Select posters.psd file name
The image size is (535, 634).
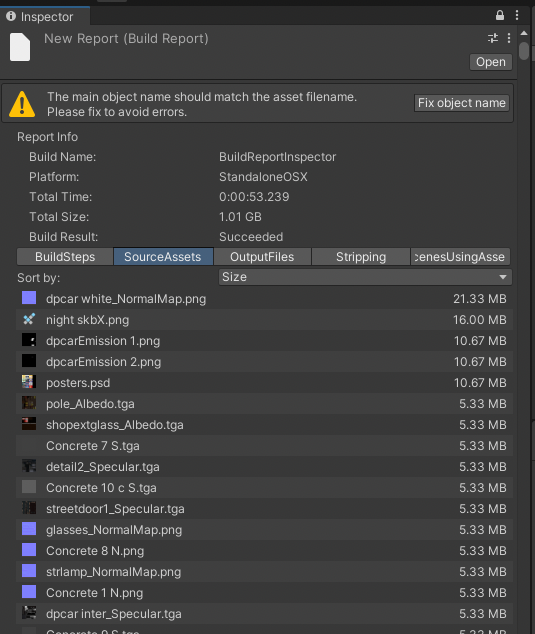78,383
